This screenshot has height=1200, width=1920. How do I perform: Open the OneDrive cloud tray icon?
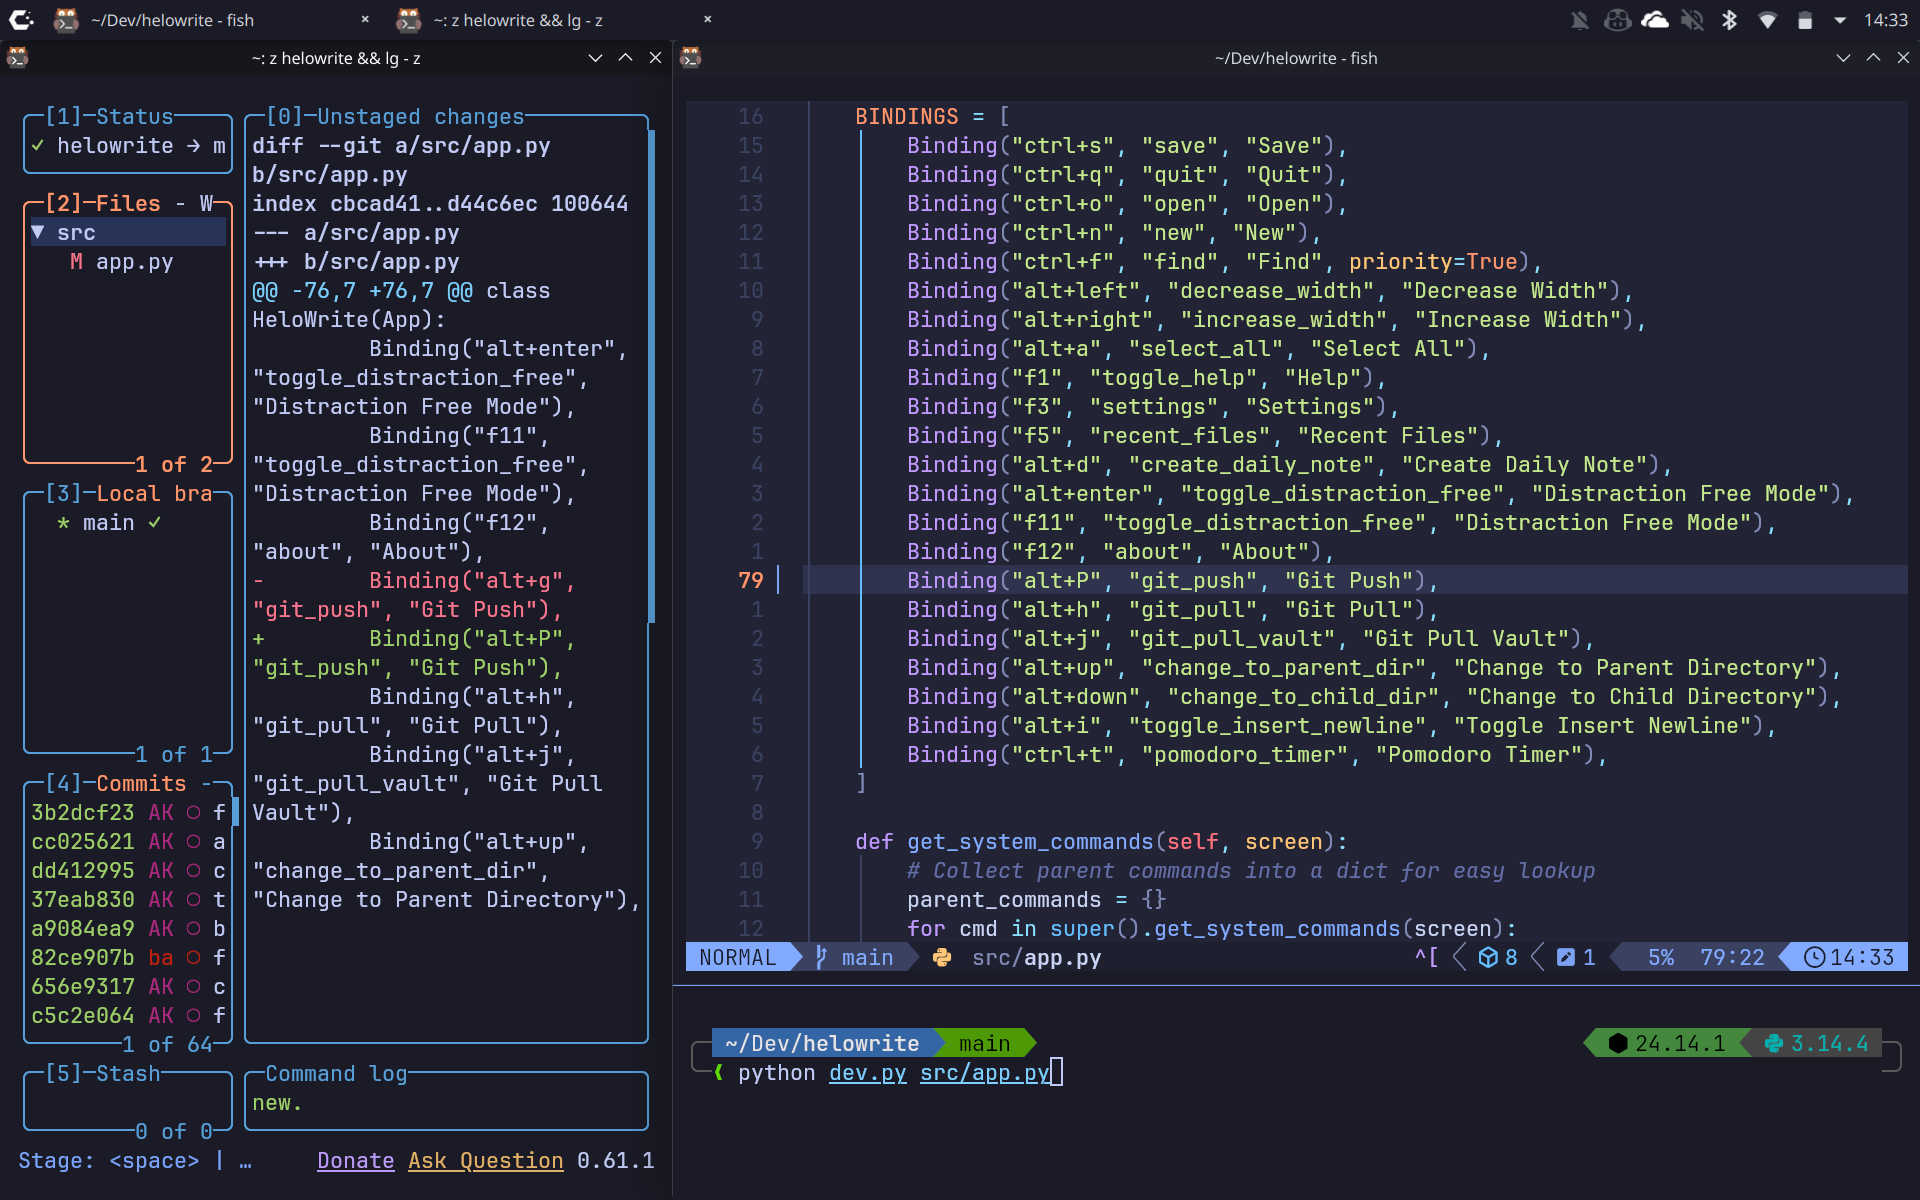click(1655, 20)
